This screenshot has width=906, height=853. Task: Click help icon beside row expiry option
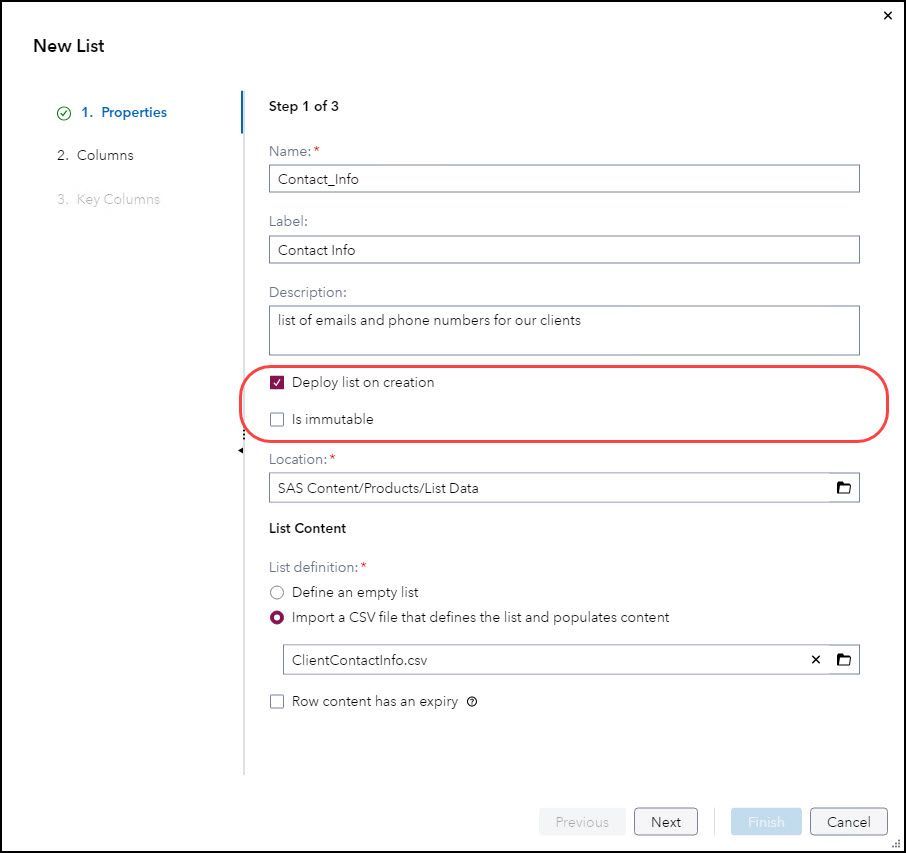pos(472,702)
